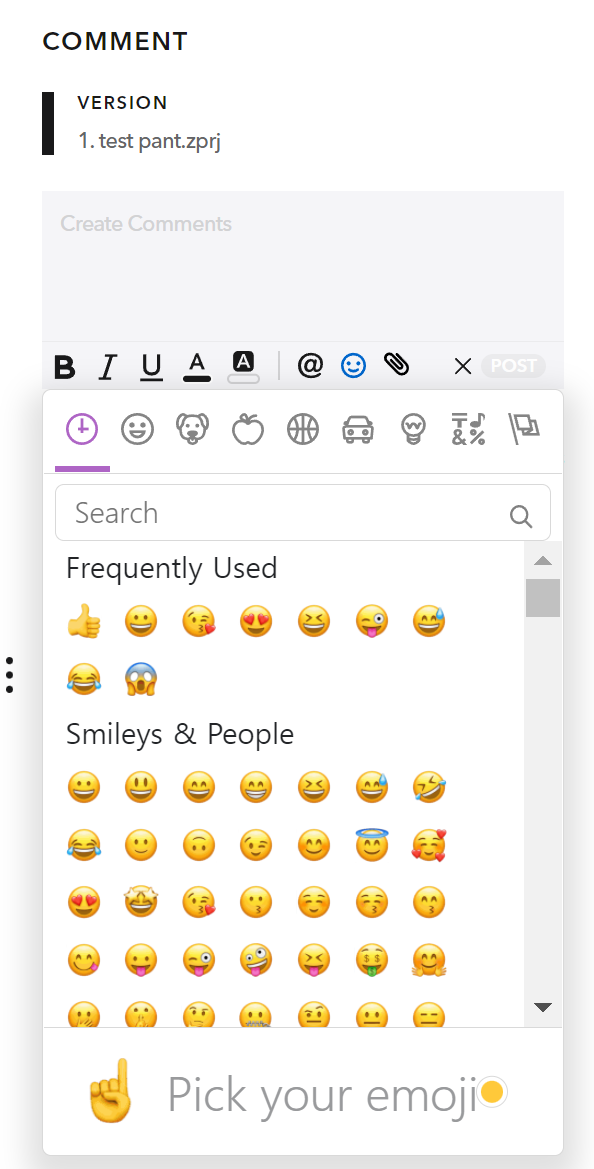Click the emoji list scroll down arrow
Image resolution: width=594 pixels, height=1169 pixels.
point(543,1007)
